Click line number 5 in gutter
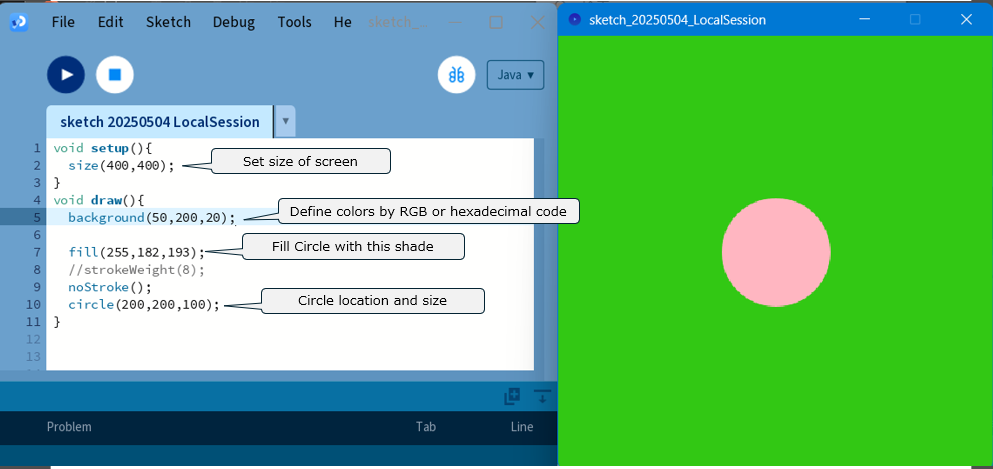Screen dimensions: 993x469 coord(37,218)
